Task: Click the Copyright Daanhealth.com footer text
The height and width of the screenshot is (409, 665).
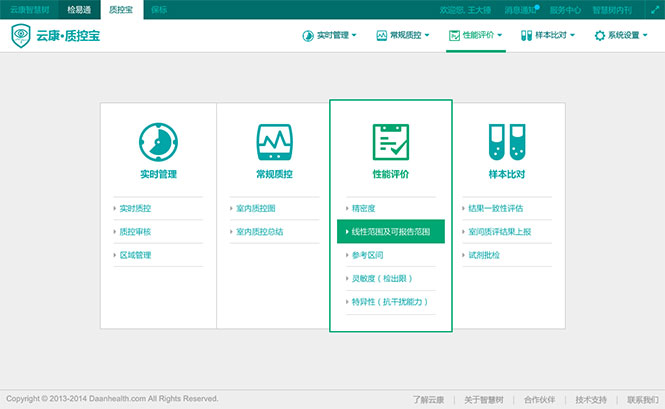Action: click(x=112, y=399)
